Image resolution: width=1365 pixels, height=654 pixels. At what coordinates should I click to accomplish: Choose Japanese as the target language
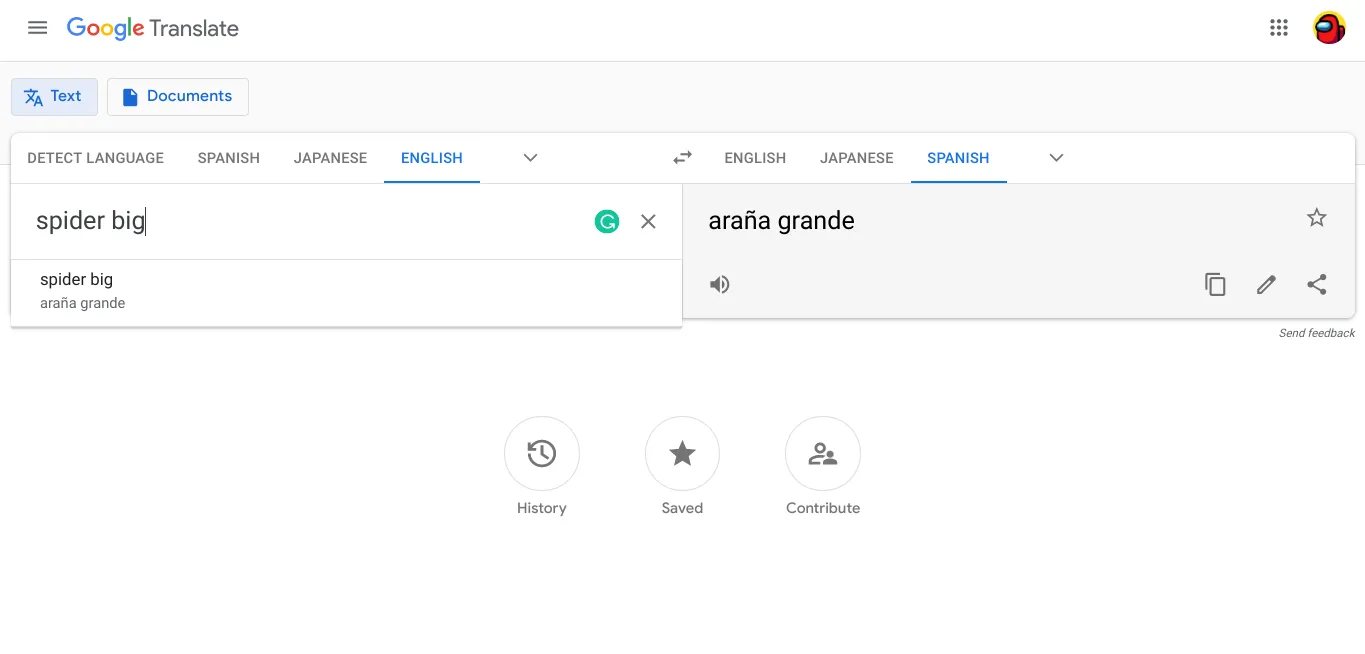tap(856, 158)
